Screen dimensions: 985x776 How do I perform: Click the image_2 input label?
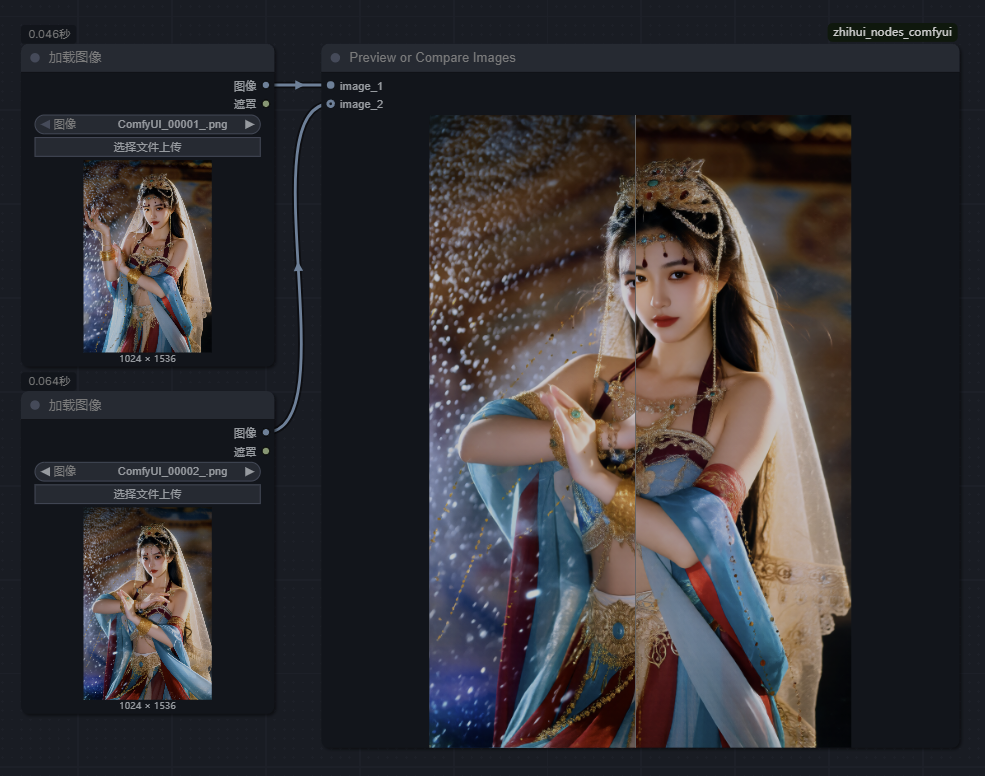pyautogui.click(x=361, y=104)
